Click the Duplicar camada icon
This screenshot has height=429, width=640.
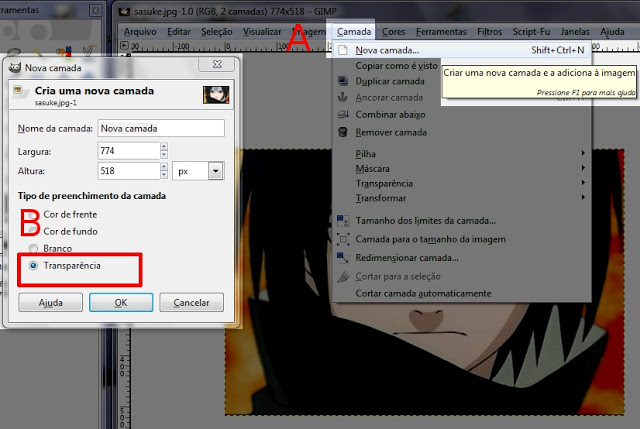[343, 81]
